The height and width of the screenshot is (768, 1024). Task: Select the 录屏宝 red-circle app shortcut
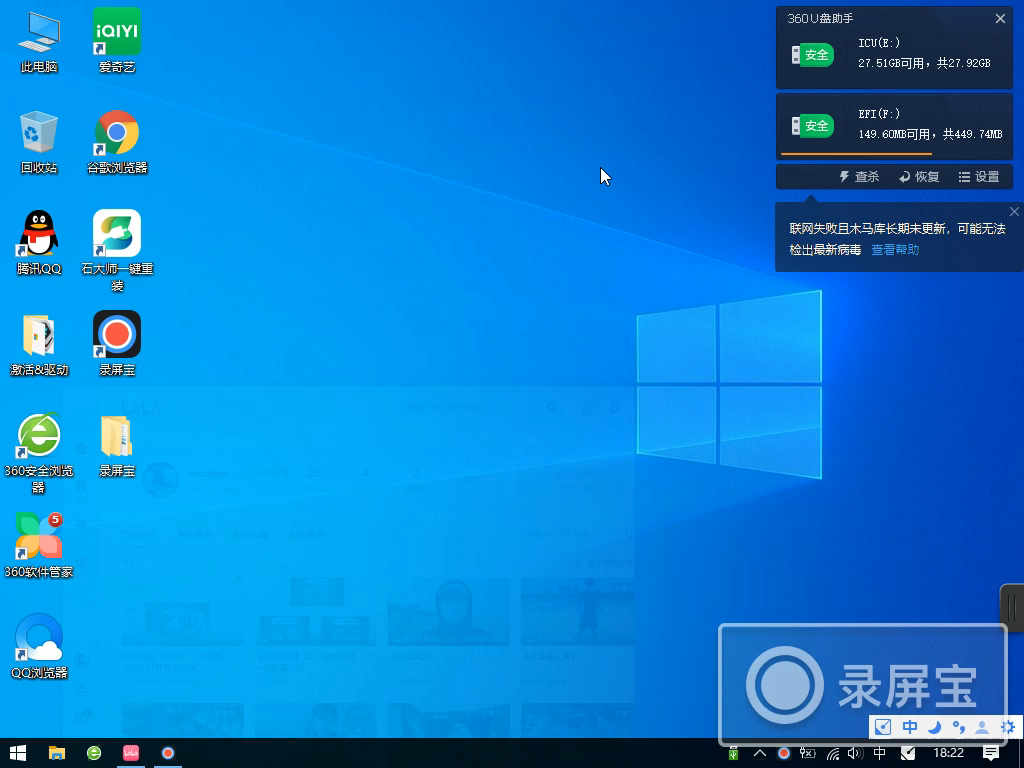coord(117,344)
